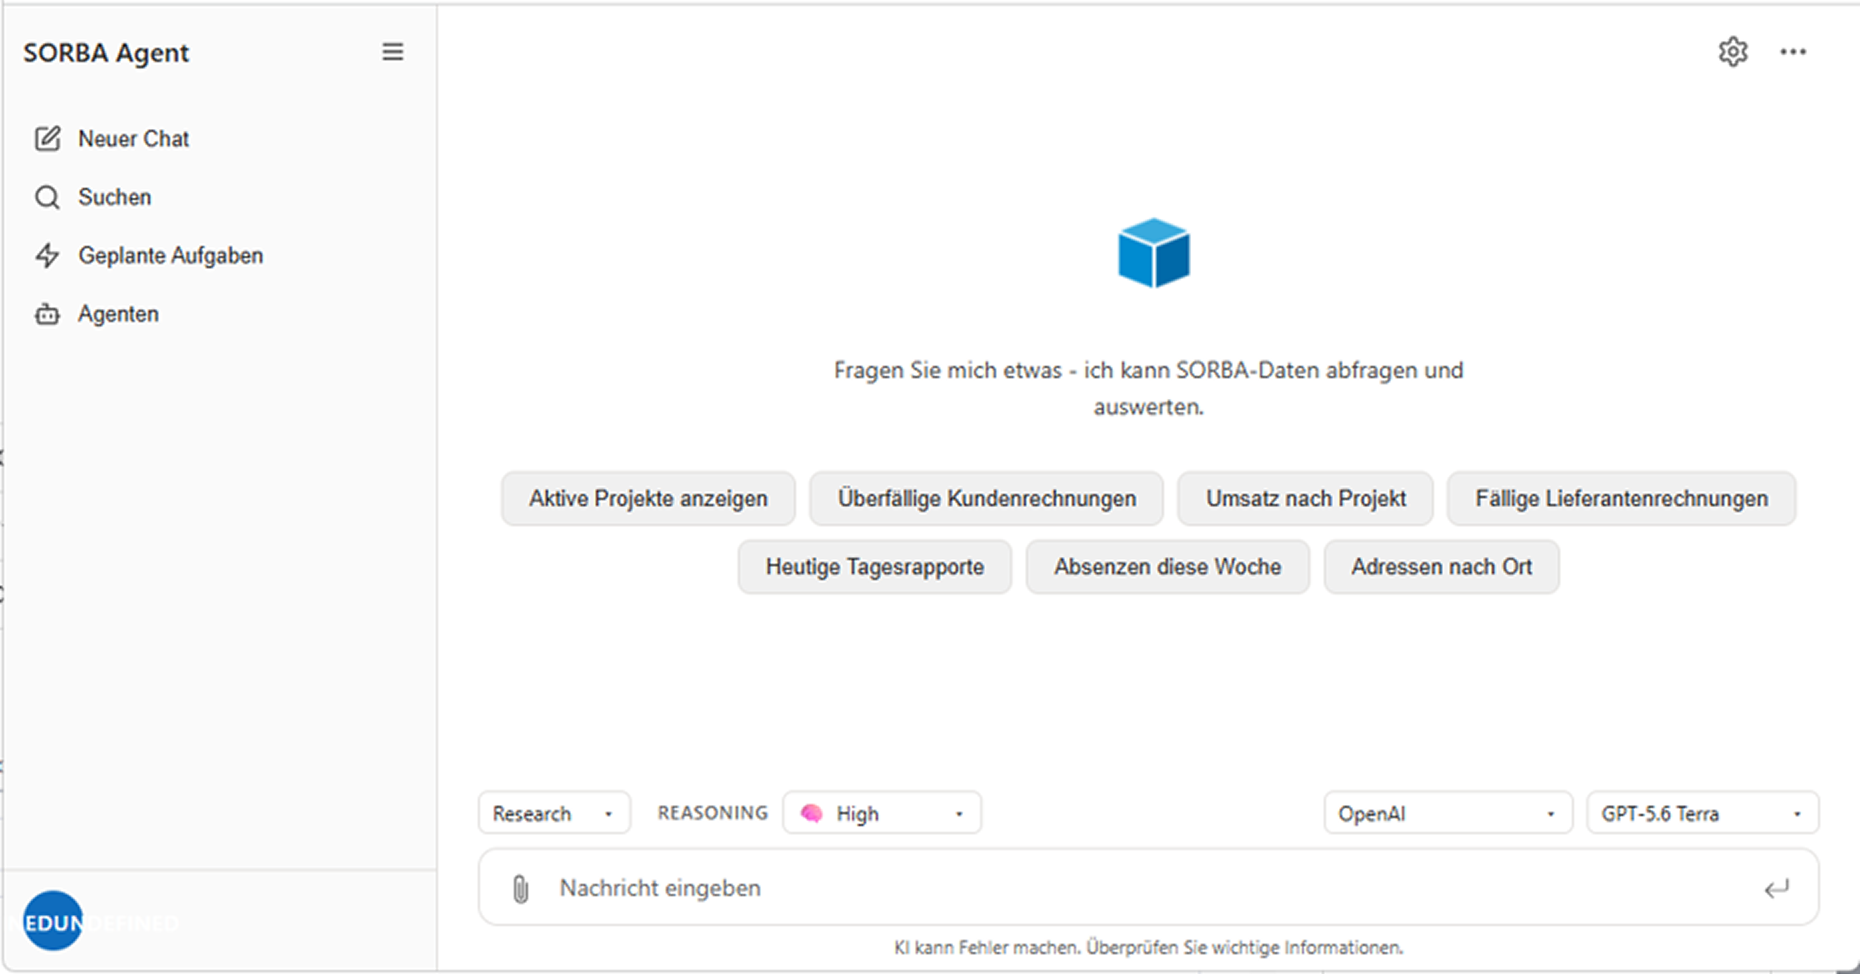
Task: Choose Absenzen diese Woche suggestion
Action: (x=1167, y=567)
